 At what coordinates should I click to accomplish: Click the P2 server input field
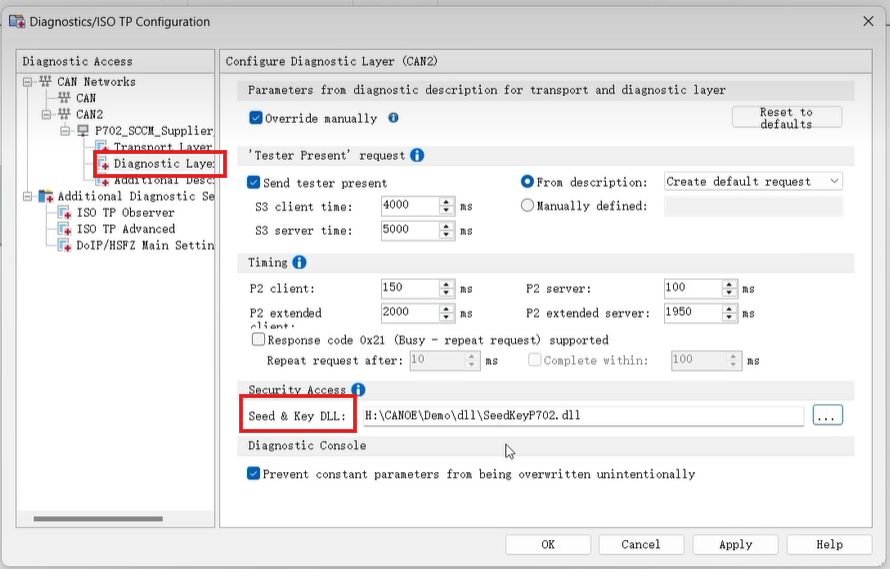pyautogui.click(x=693, y=288)
